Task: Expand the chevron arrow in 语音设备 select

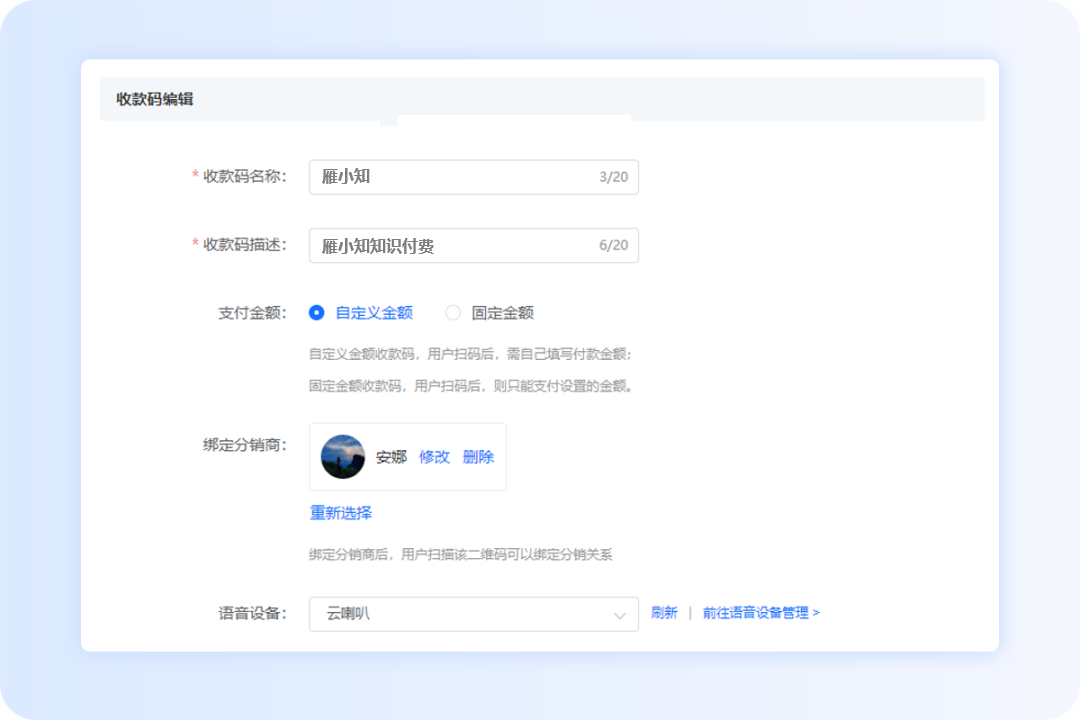Action: [x=620, y=615]
